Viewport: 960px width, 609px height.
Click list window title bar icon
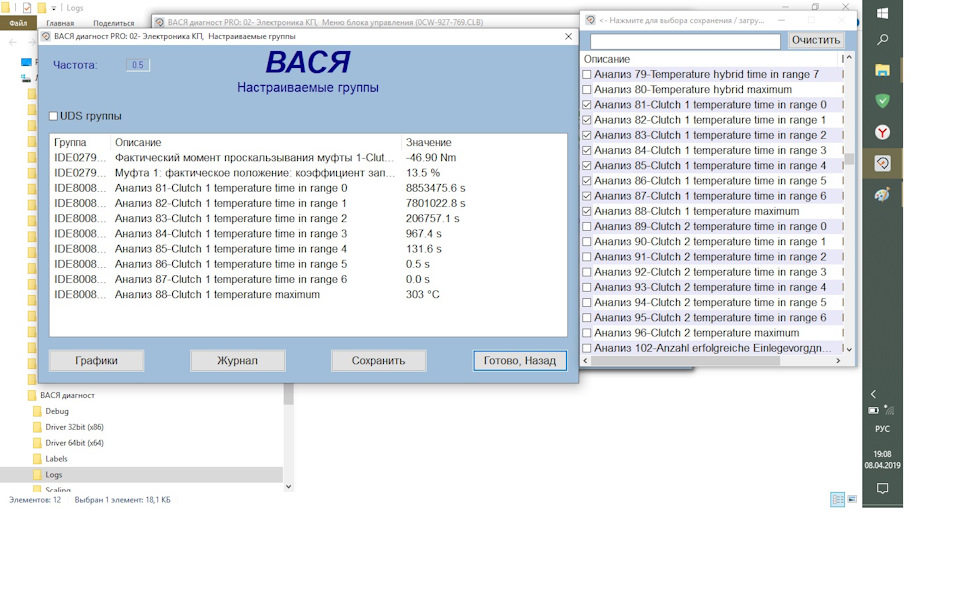pos(590,20)
